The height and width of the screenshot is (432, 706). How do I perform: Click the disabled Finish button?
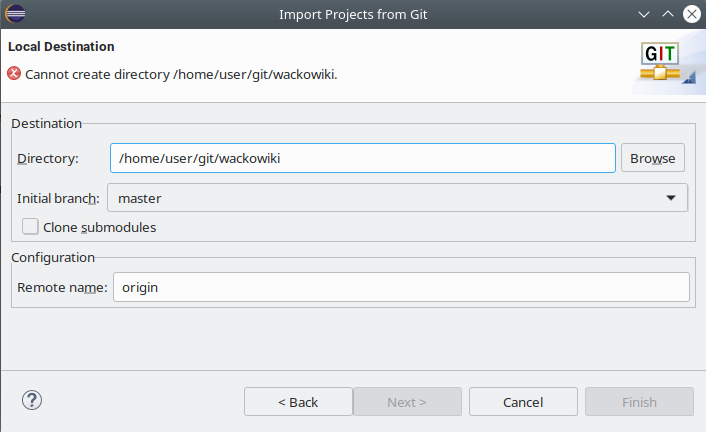click(639, 402)
